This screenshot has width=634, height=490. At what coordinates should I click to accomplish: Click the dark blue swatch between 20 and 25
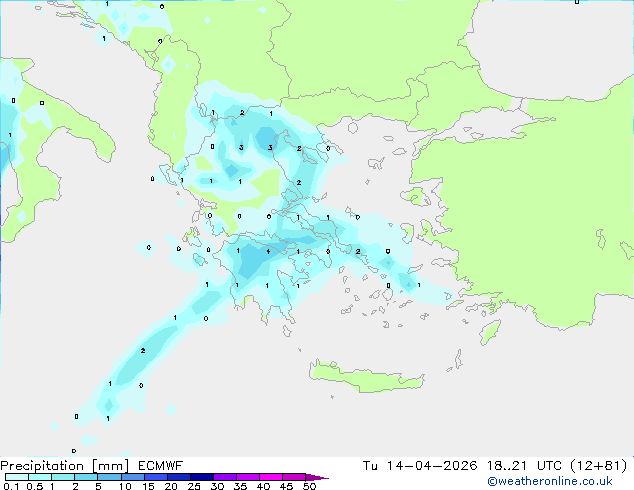(x=179, y=477)
